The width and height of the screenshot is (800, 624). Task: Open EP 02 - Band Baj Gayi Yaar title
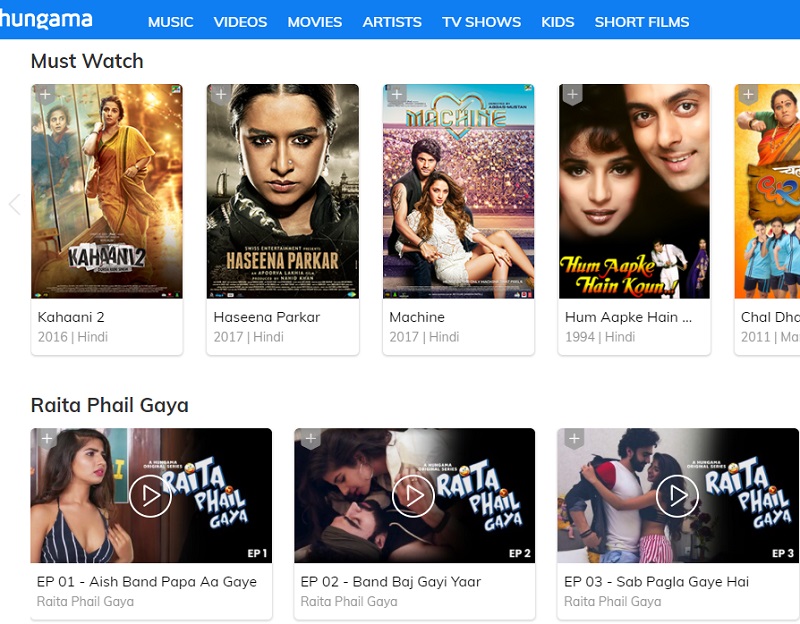tap(391, 582)
